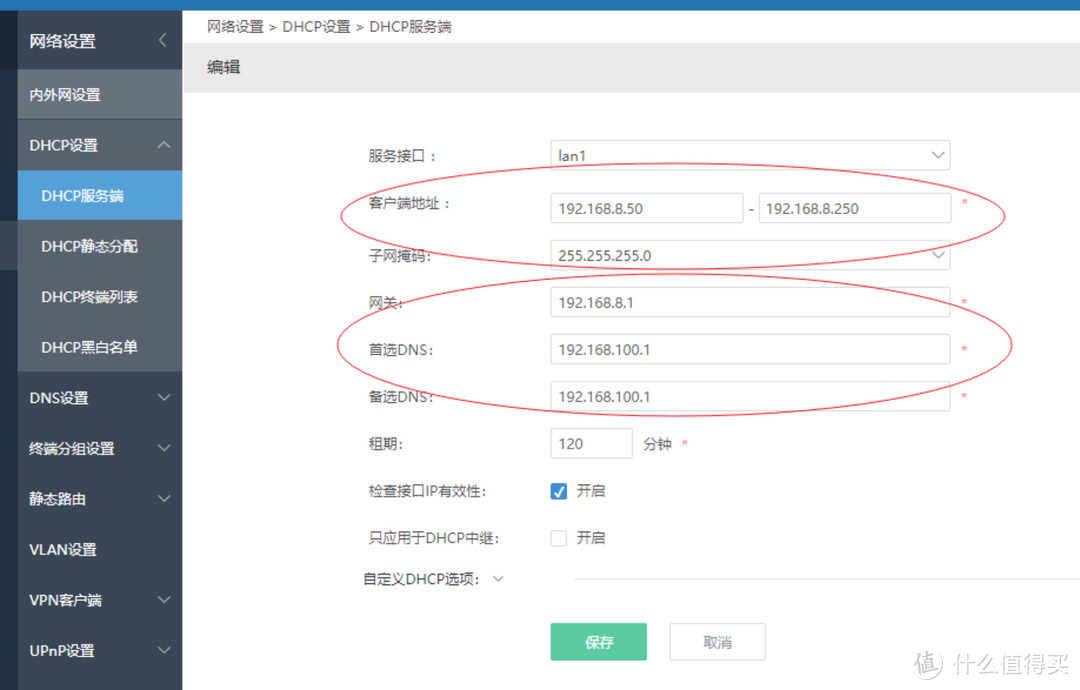The image size is (1080, 690).
Task: Disable the 检查接口IP有效性 checkbox
Action: pyautogui.click(x=558, y=491)
